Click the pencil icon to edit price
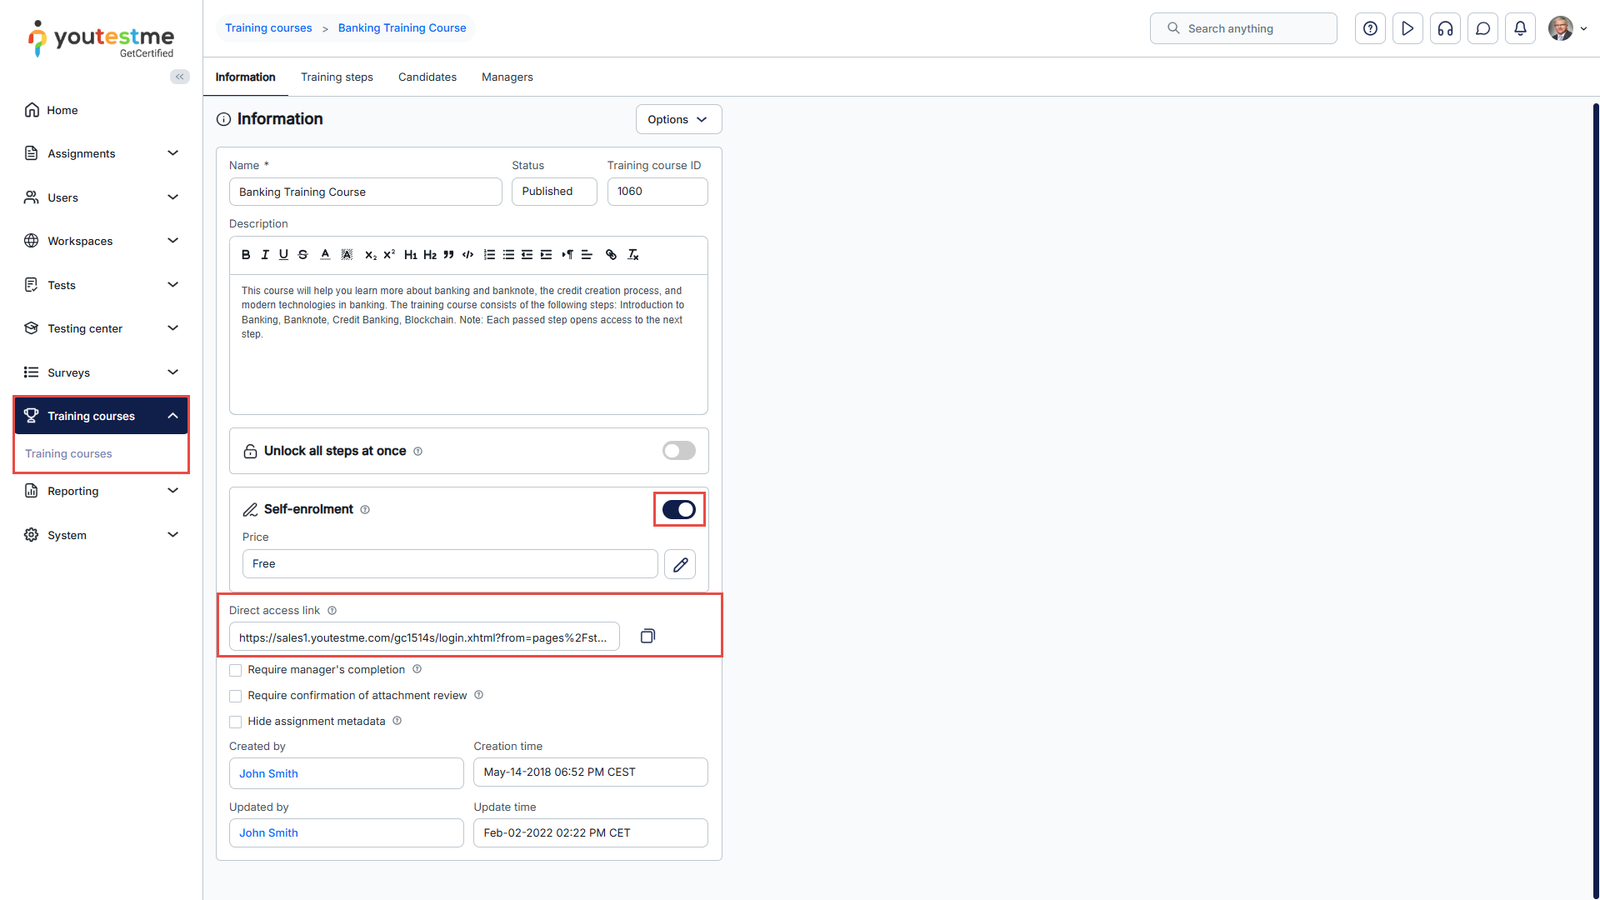Image resolution: width=1600 pixels, height=900 pixels. click(680, 564)
